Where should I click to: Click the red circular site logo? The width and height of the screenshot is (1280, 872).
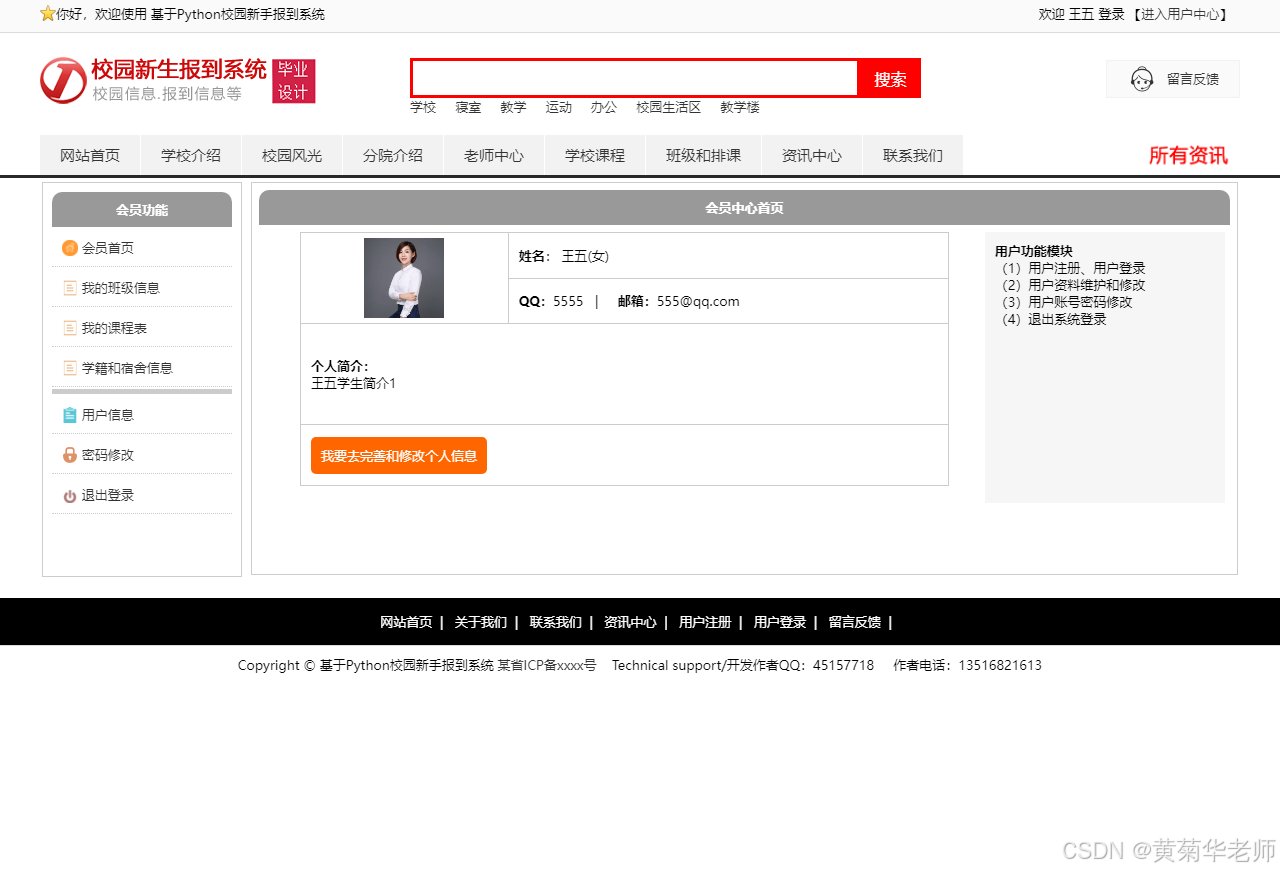(x=63, y=80)
